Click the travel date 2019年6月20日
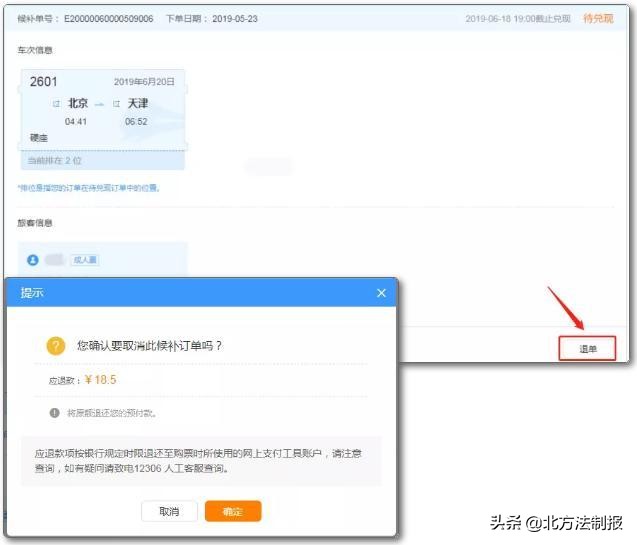The width and height of the screenshot is (637, 545). (x=144, y=82)
